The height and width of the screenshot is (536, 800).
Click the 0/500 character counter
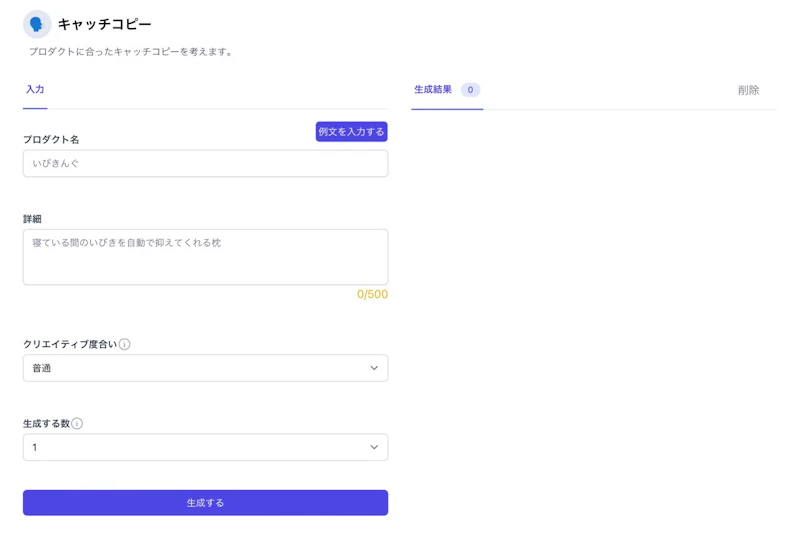coord(372,295)
